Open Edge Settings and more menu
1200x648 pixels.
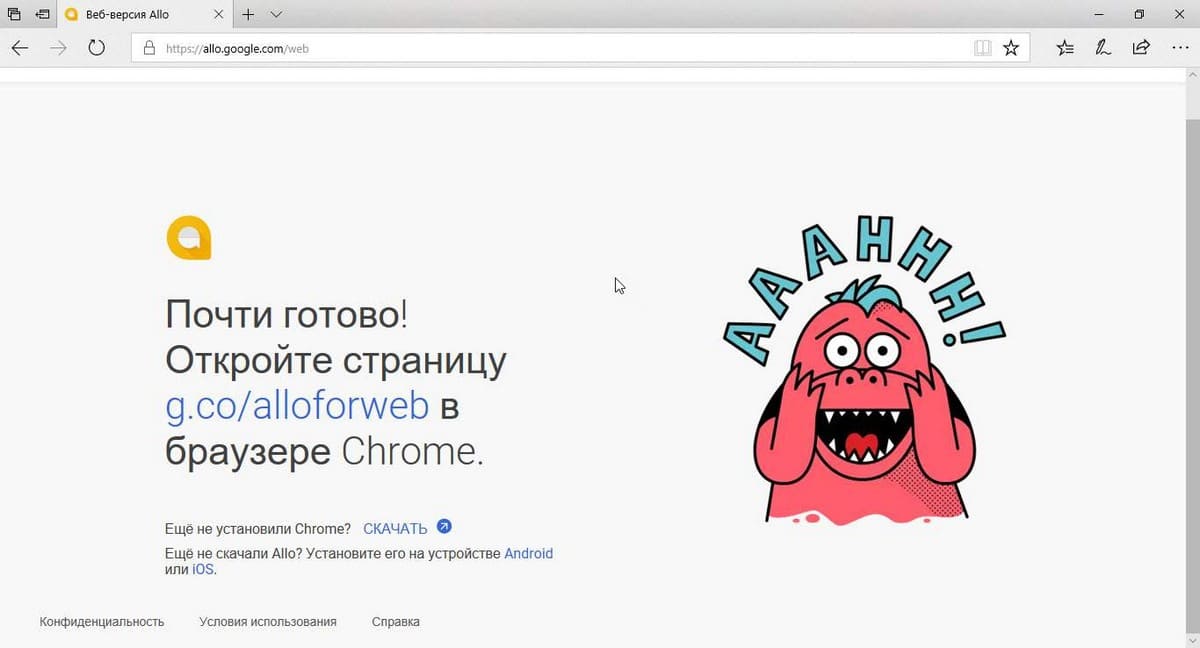pyautogui.click(x=1179, y=47)
